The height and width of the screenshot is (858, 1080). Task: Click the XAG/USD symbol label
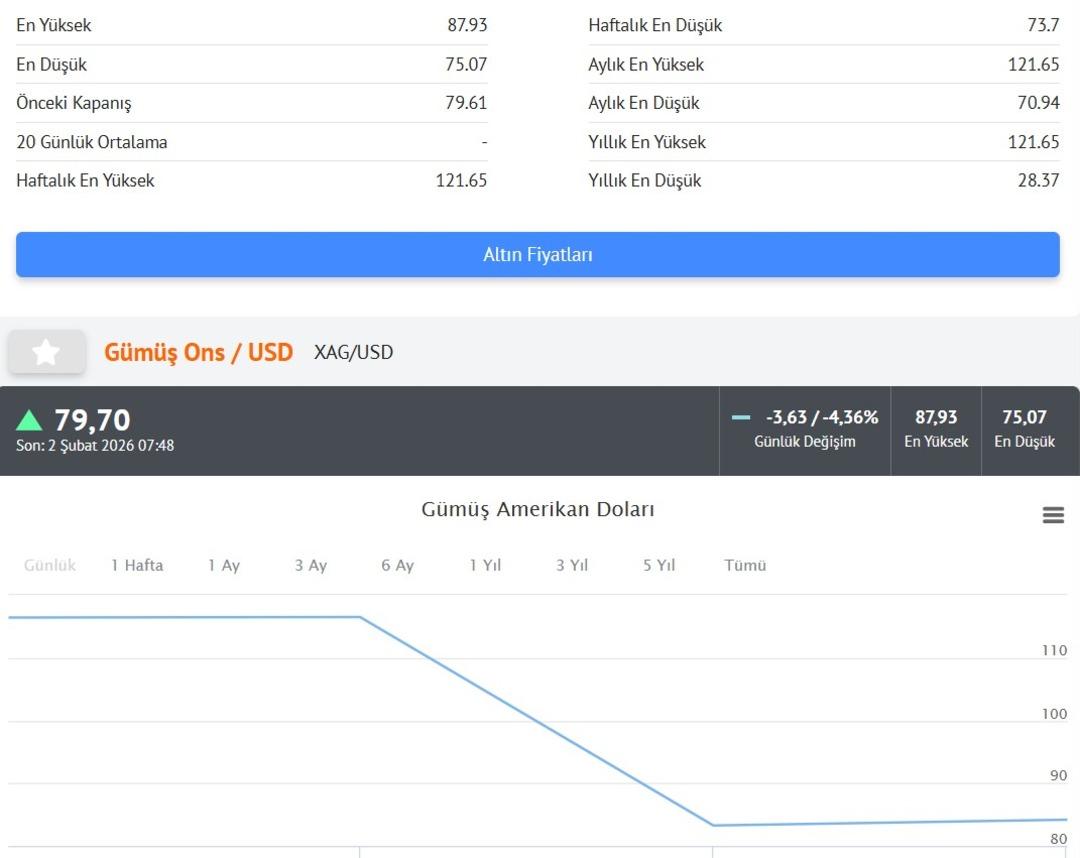[x=354, y=352]
